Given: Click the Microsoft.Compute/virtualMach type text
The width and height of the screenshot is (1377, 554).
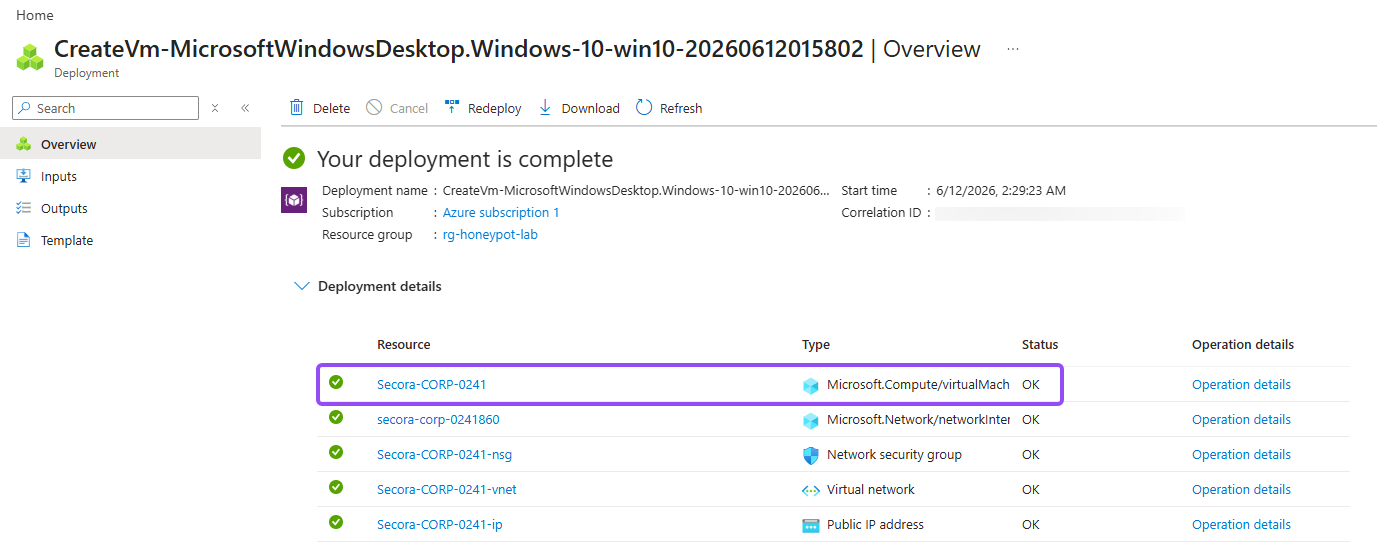Looking at the screenshot, I should point(918,384).
